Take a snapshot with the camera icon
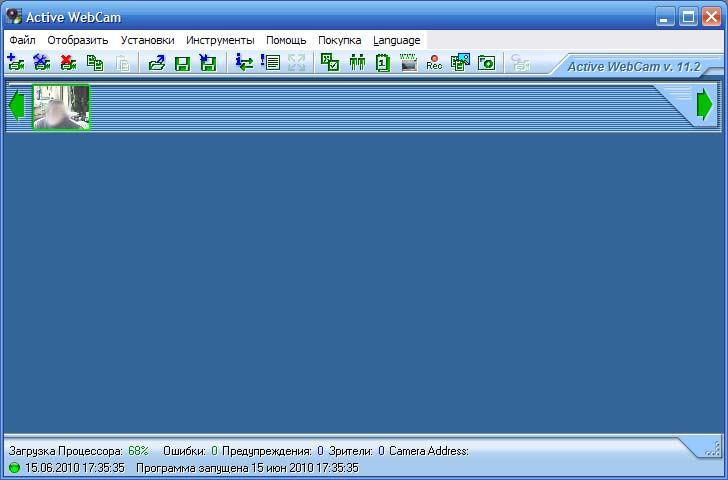Image resolution: width=728 pixels, height=480 pixels. point(487,62)
